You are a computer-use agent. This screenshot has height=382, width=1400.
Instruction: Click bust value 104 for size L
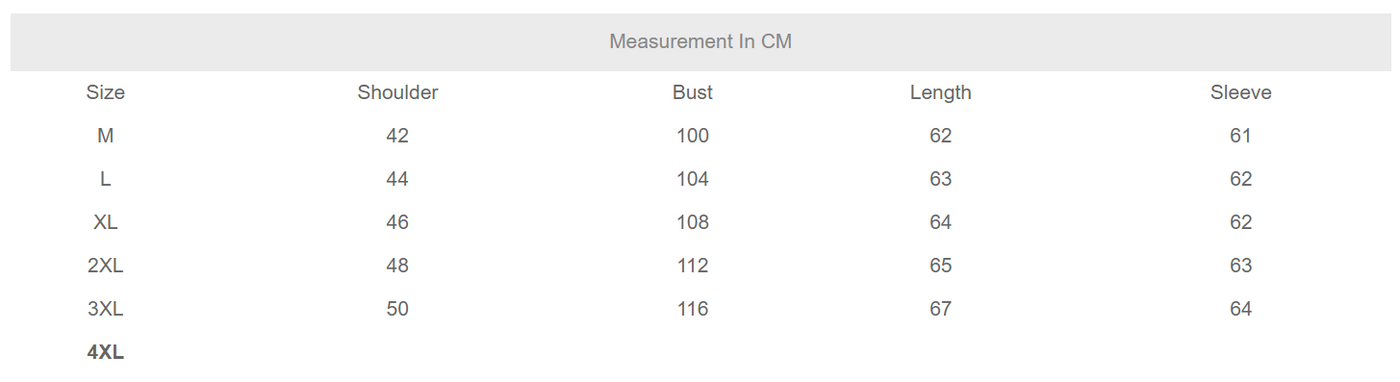click(692, 179)
